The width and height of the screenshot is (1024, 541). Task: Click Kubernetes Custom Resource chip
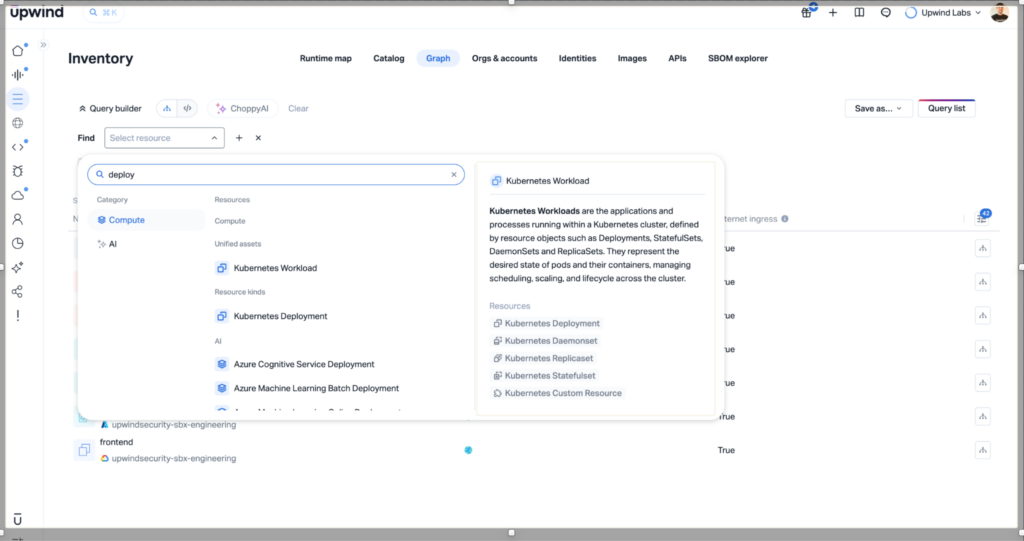tap(557, 393)
